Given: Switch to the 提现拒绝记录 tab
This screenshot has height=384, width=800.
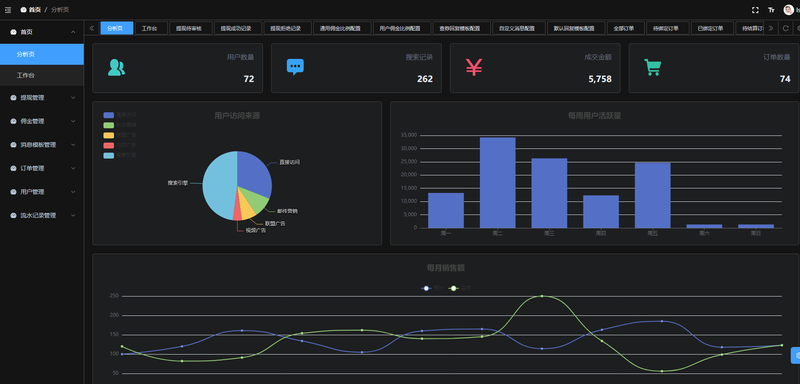Looking at the screenshot, I should pyautogui.click(x=287, y=28).
